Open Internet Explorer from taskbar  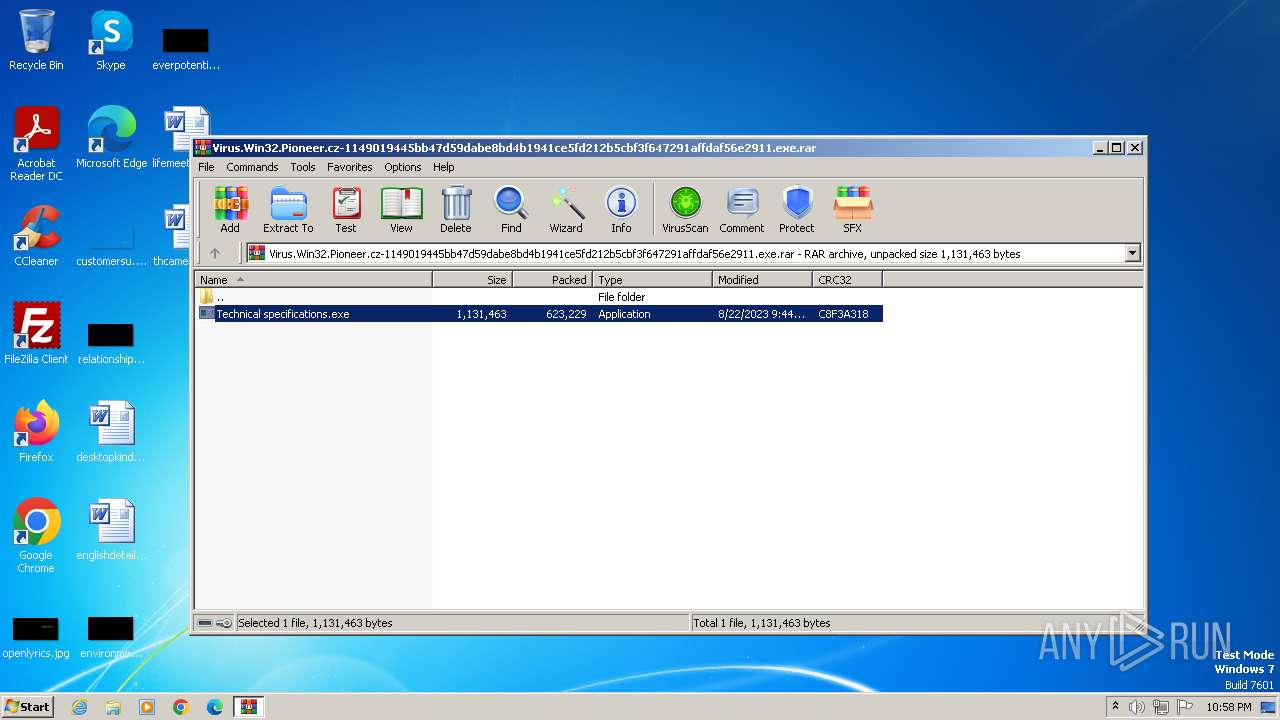pyautogui.click(x=79, y=707)
